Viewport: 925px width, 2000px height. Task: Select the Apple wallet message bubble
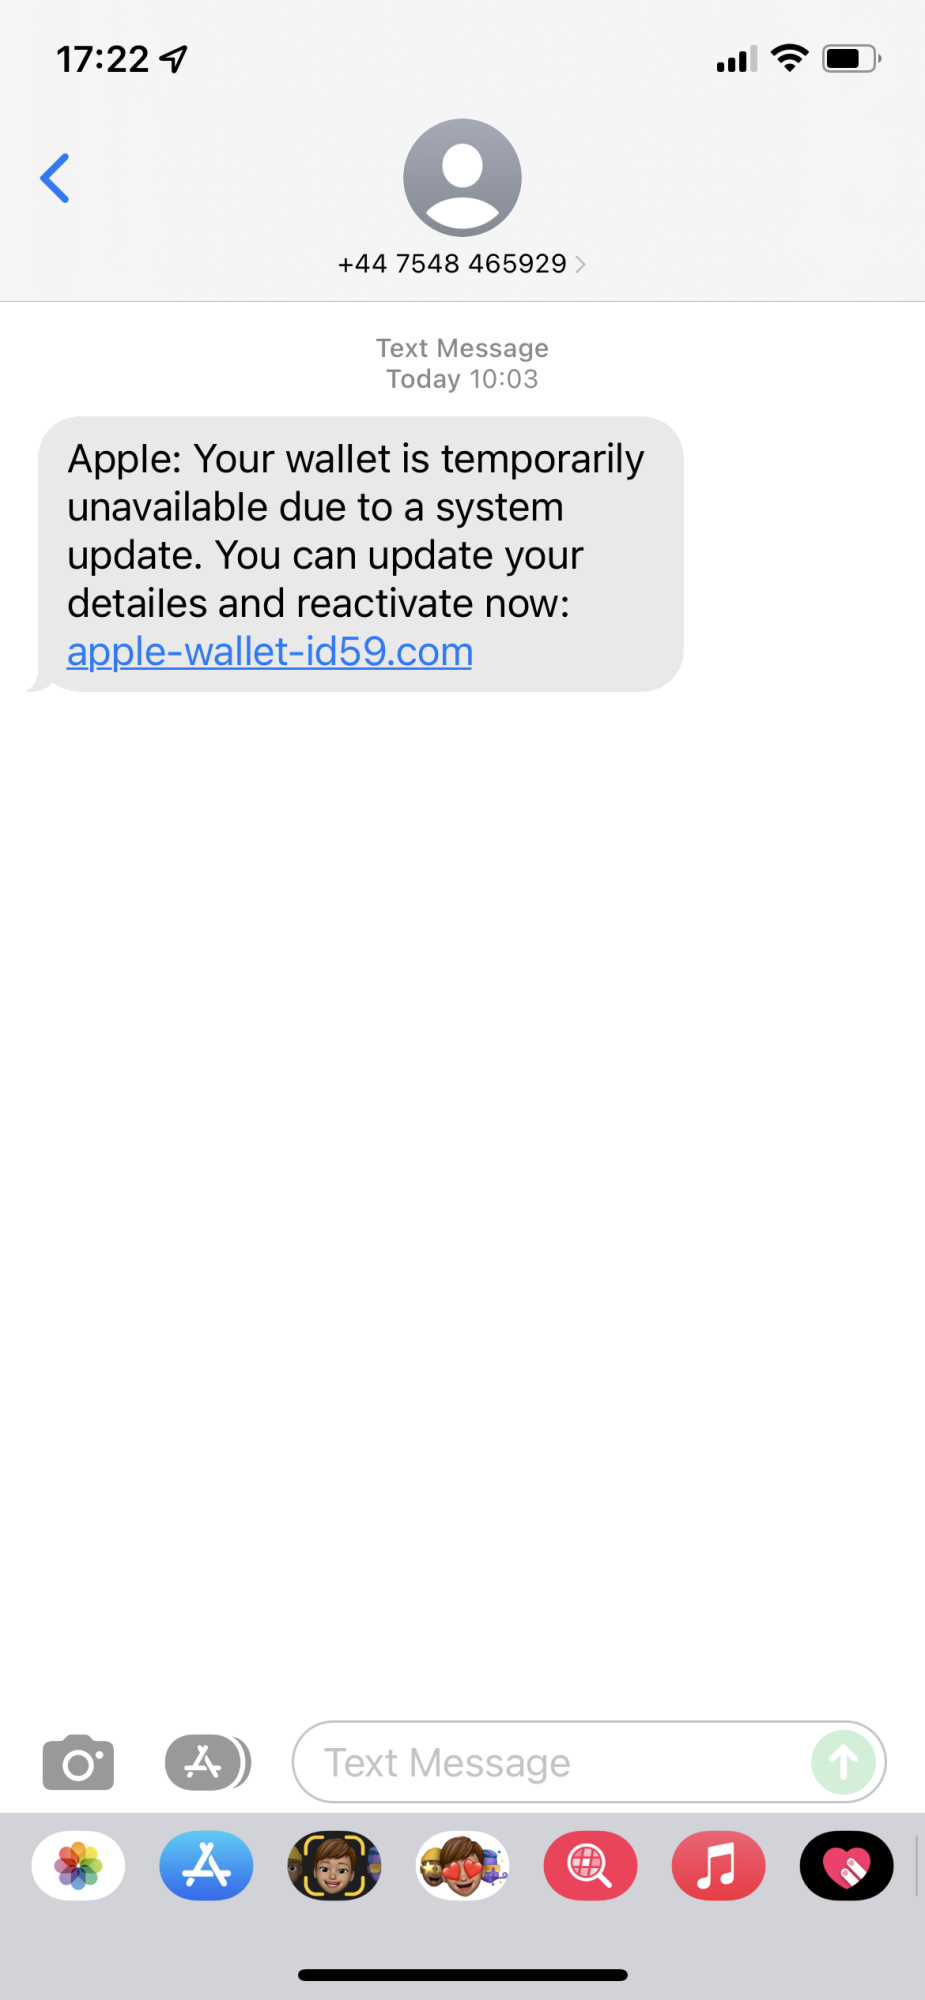(x=360, y=554)
